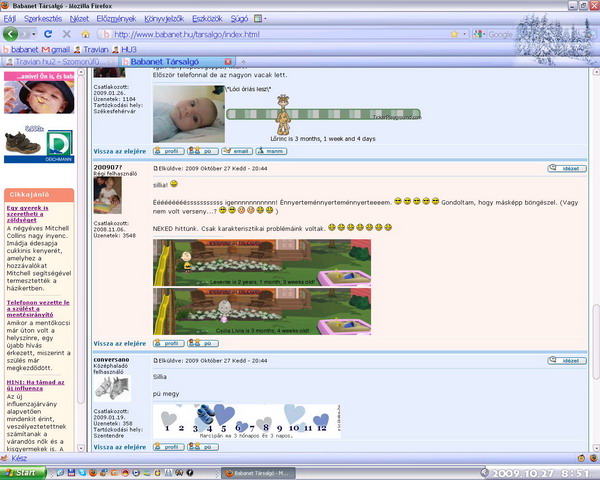The height and width of the screenshot is (480, 600).
Task: Open 'Telefonon vezette le a szülést' article link
Action: coord(36,310)
